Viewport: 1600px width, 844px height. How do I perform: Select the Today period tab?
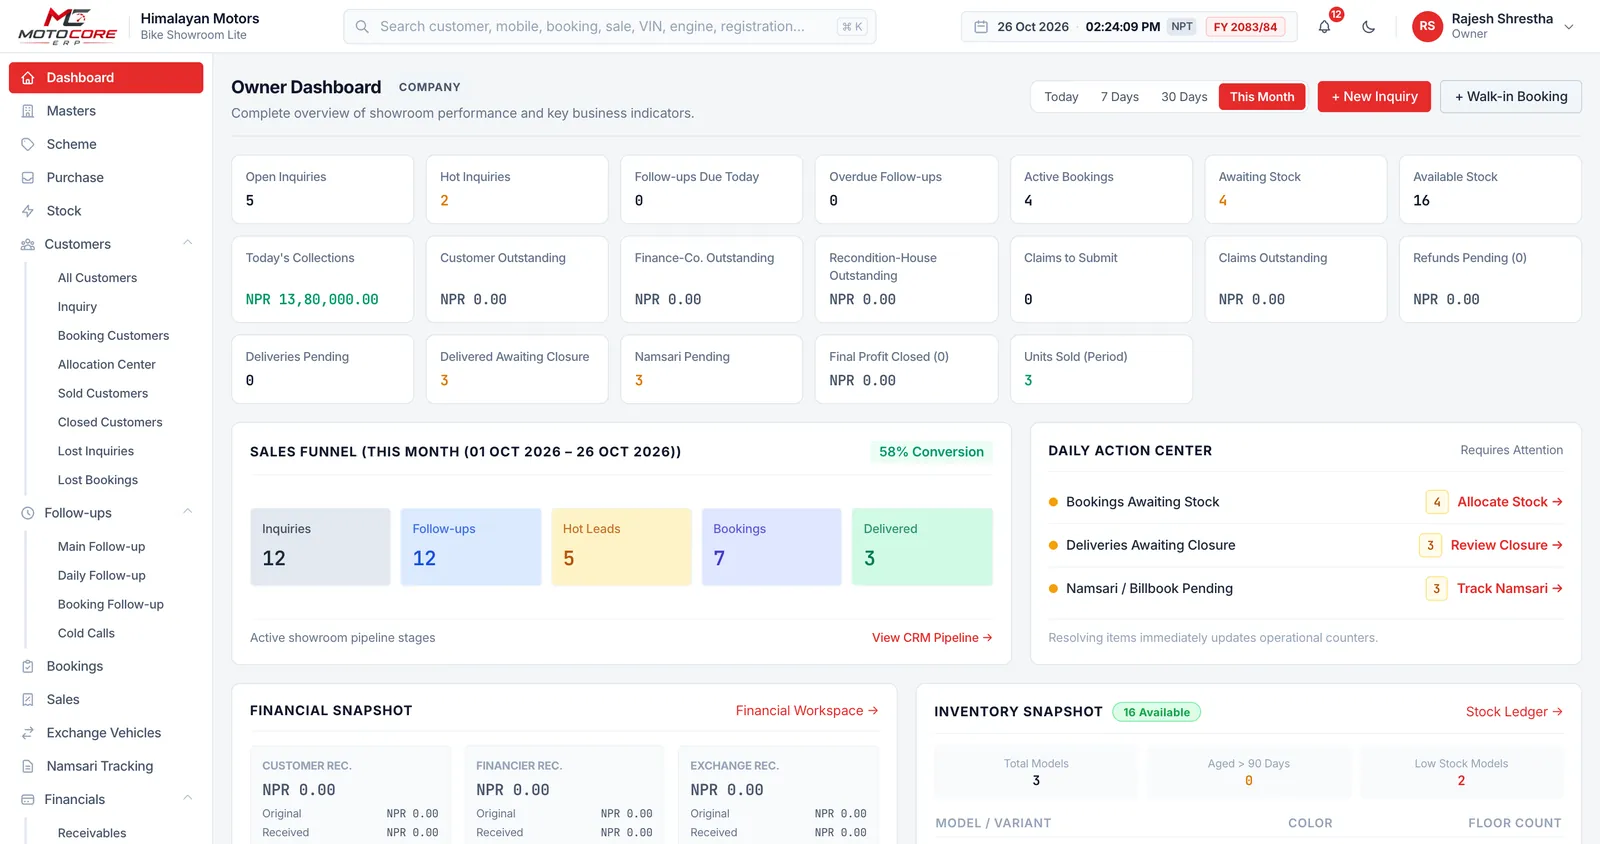[x=1061, y=97]
